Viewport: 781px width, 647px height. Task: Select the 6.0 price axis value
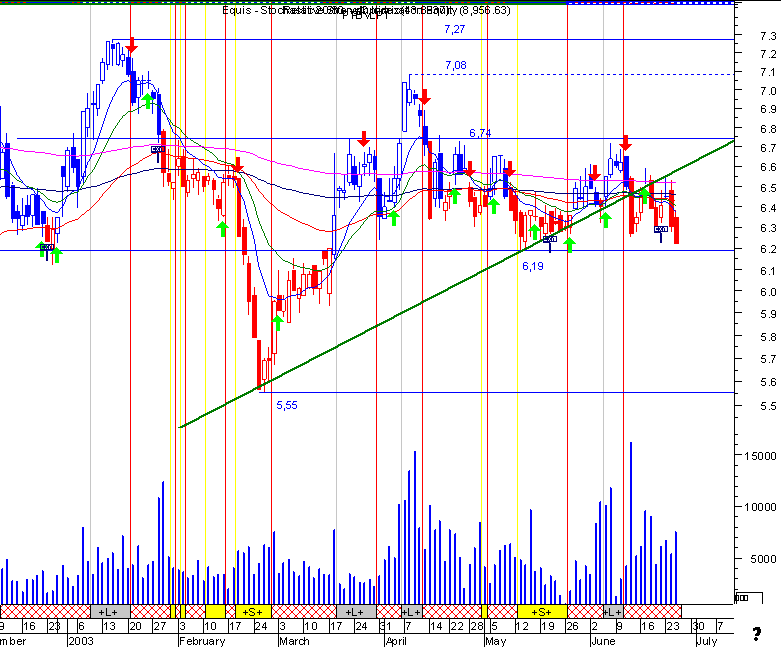[x=768, y=292]
